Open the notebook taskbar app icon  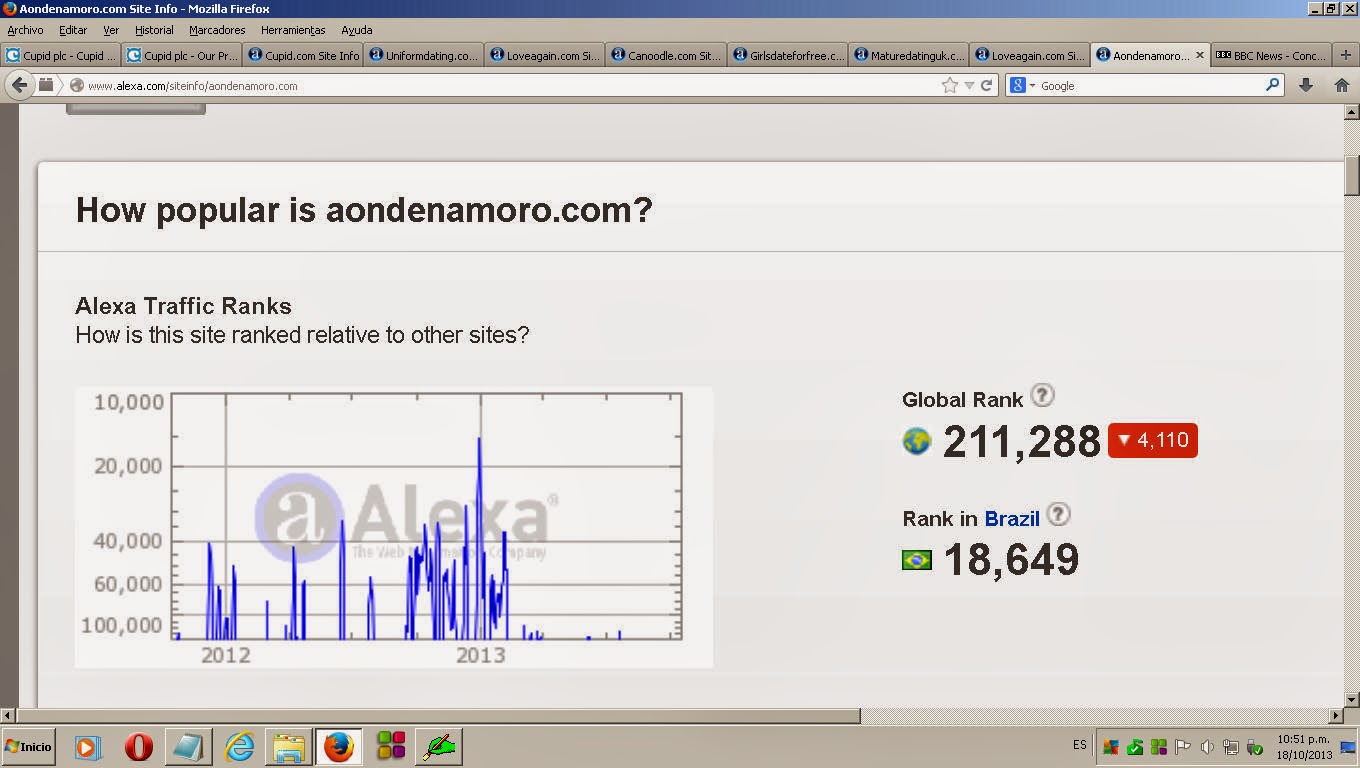click(188, 747)
